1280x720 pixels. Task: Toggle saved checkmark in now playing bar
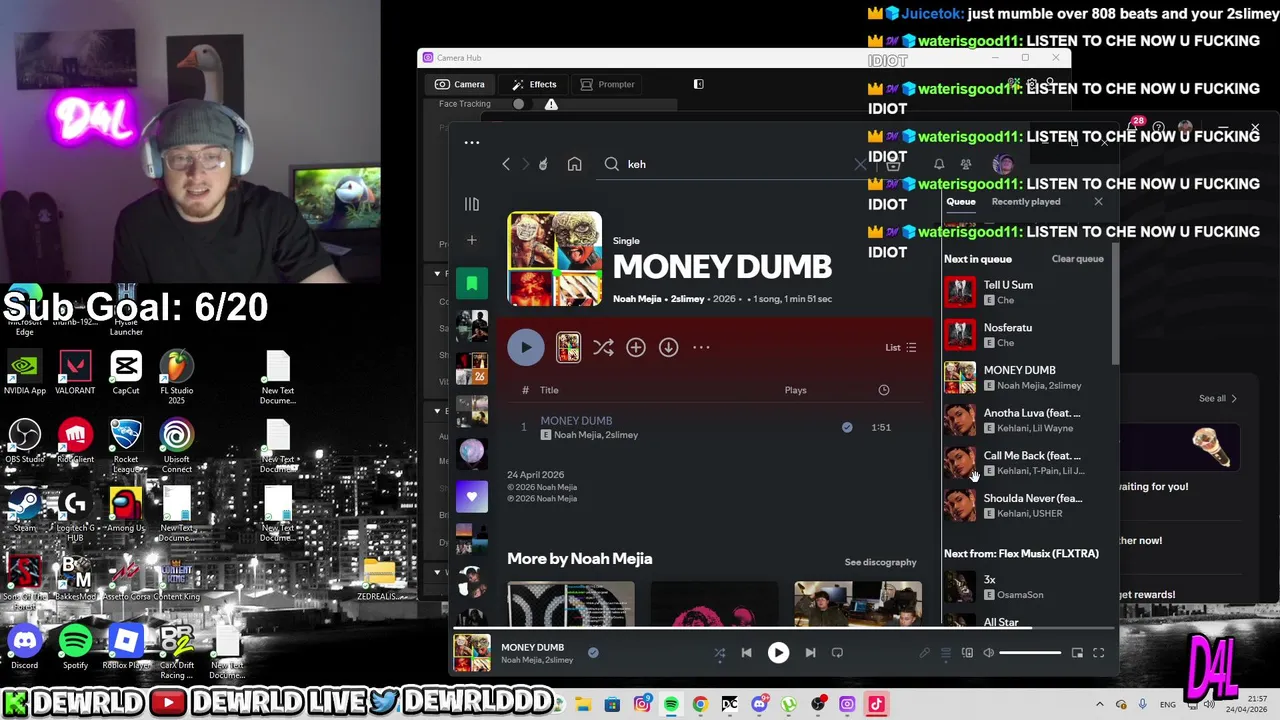click(x=593, y=653)
